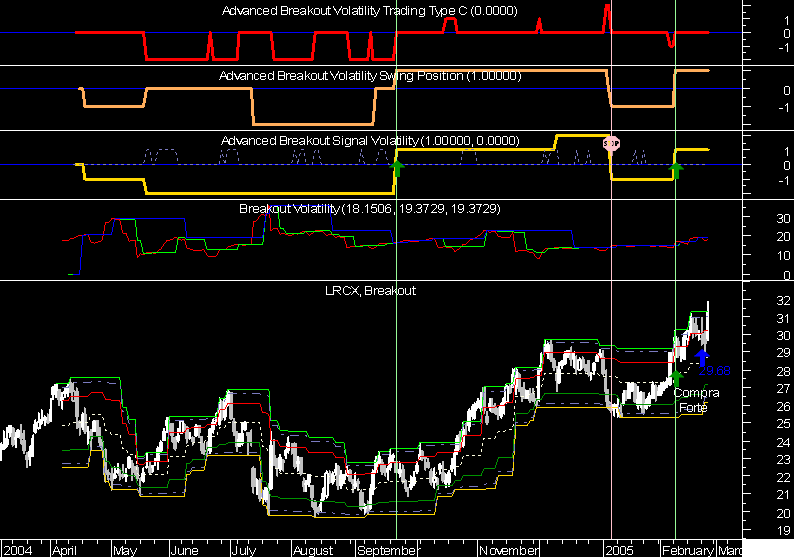The image size is (794, 557).
Task: Select the 2005 label on the date axis
Action: pos(620,550)
